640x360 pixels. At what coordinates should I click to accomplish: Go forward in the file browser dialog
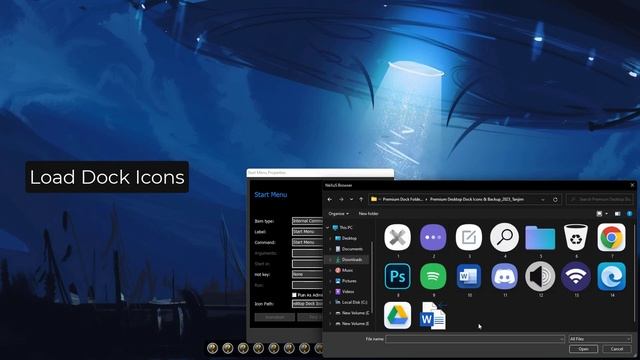click(341, 199)
